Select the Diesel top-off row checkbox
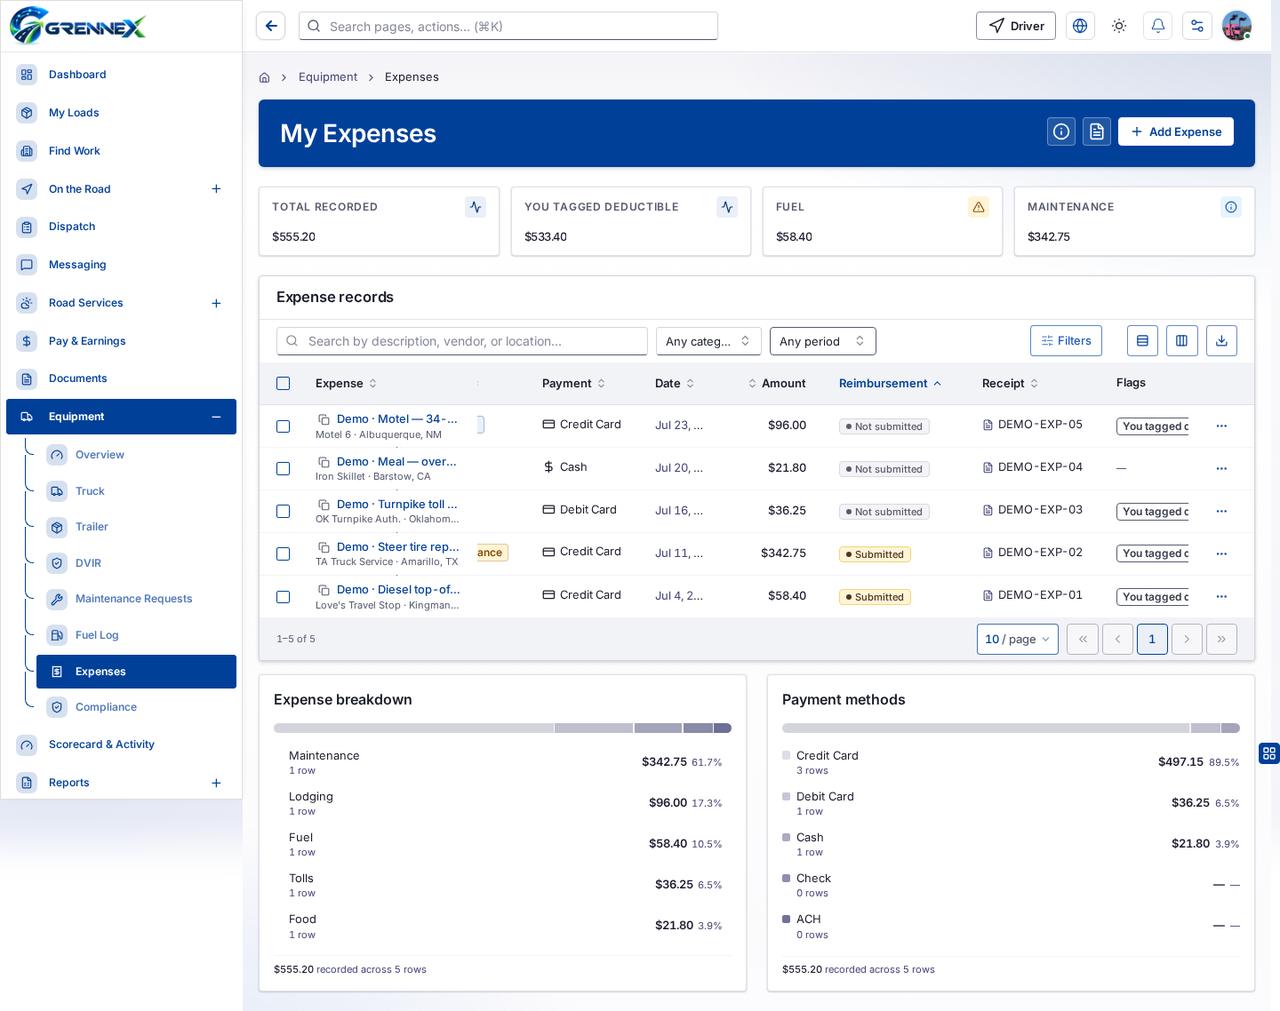 283,597
